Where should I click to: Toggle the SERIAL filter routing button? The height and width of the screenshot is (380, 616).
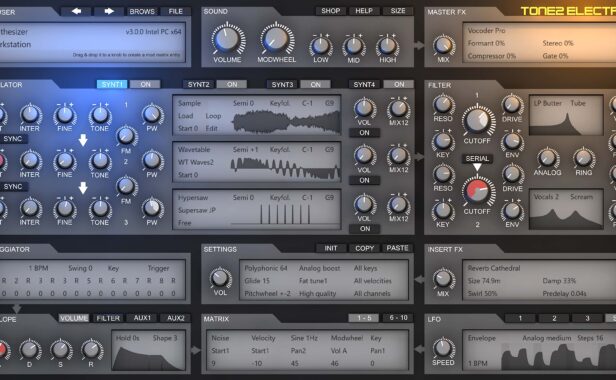coord(477,159)
